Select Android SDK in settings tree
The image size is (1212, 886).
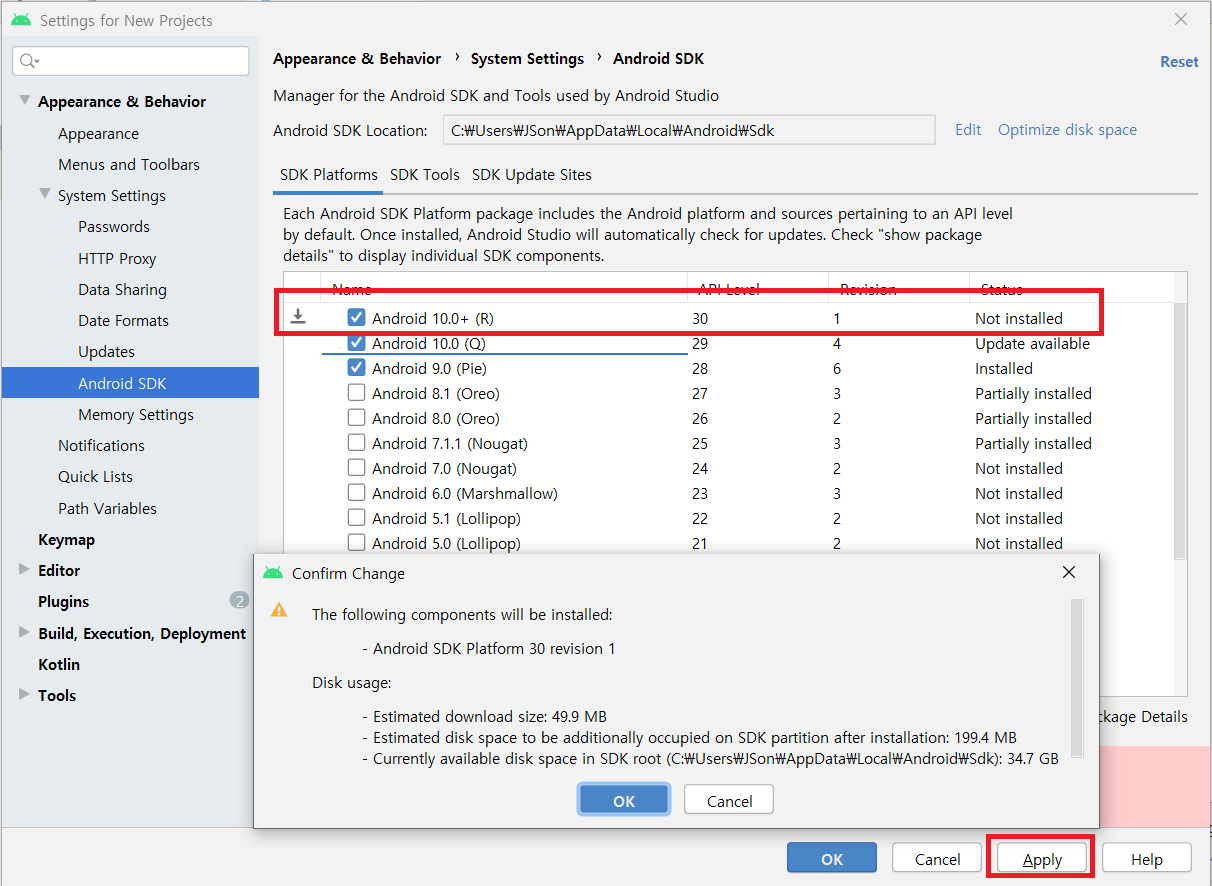[130, 383]
